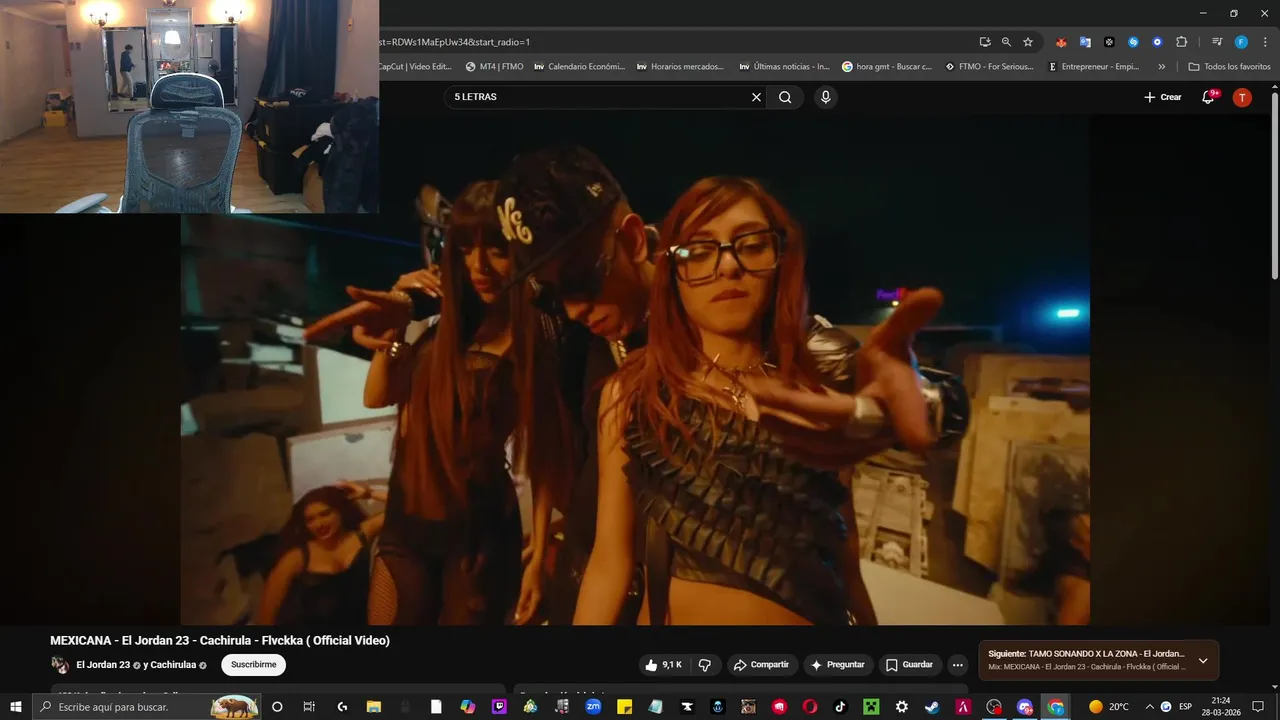
Task: Open the Chrome extensions puzzle menu
Action: click(x=1181, y=42)
